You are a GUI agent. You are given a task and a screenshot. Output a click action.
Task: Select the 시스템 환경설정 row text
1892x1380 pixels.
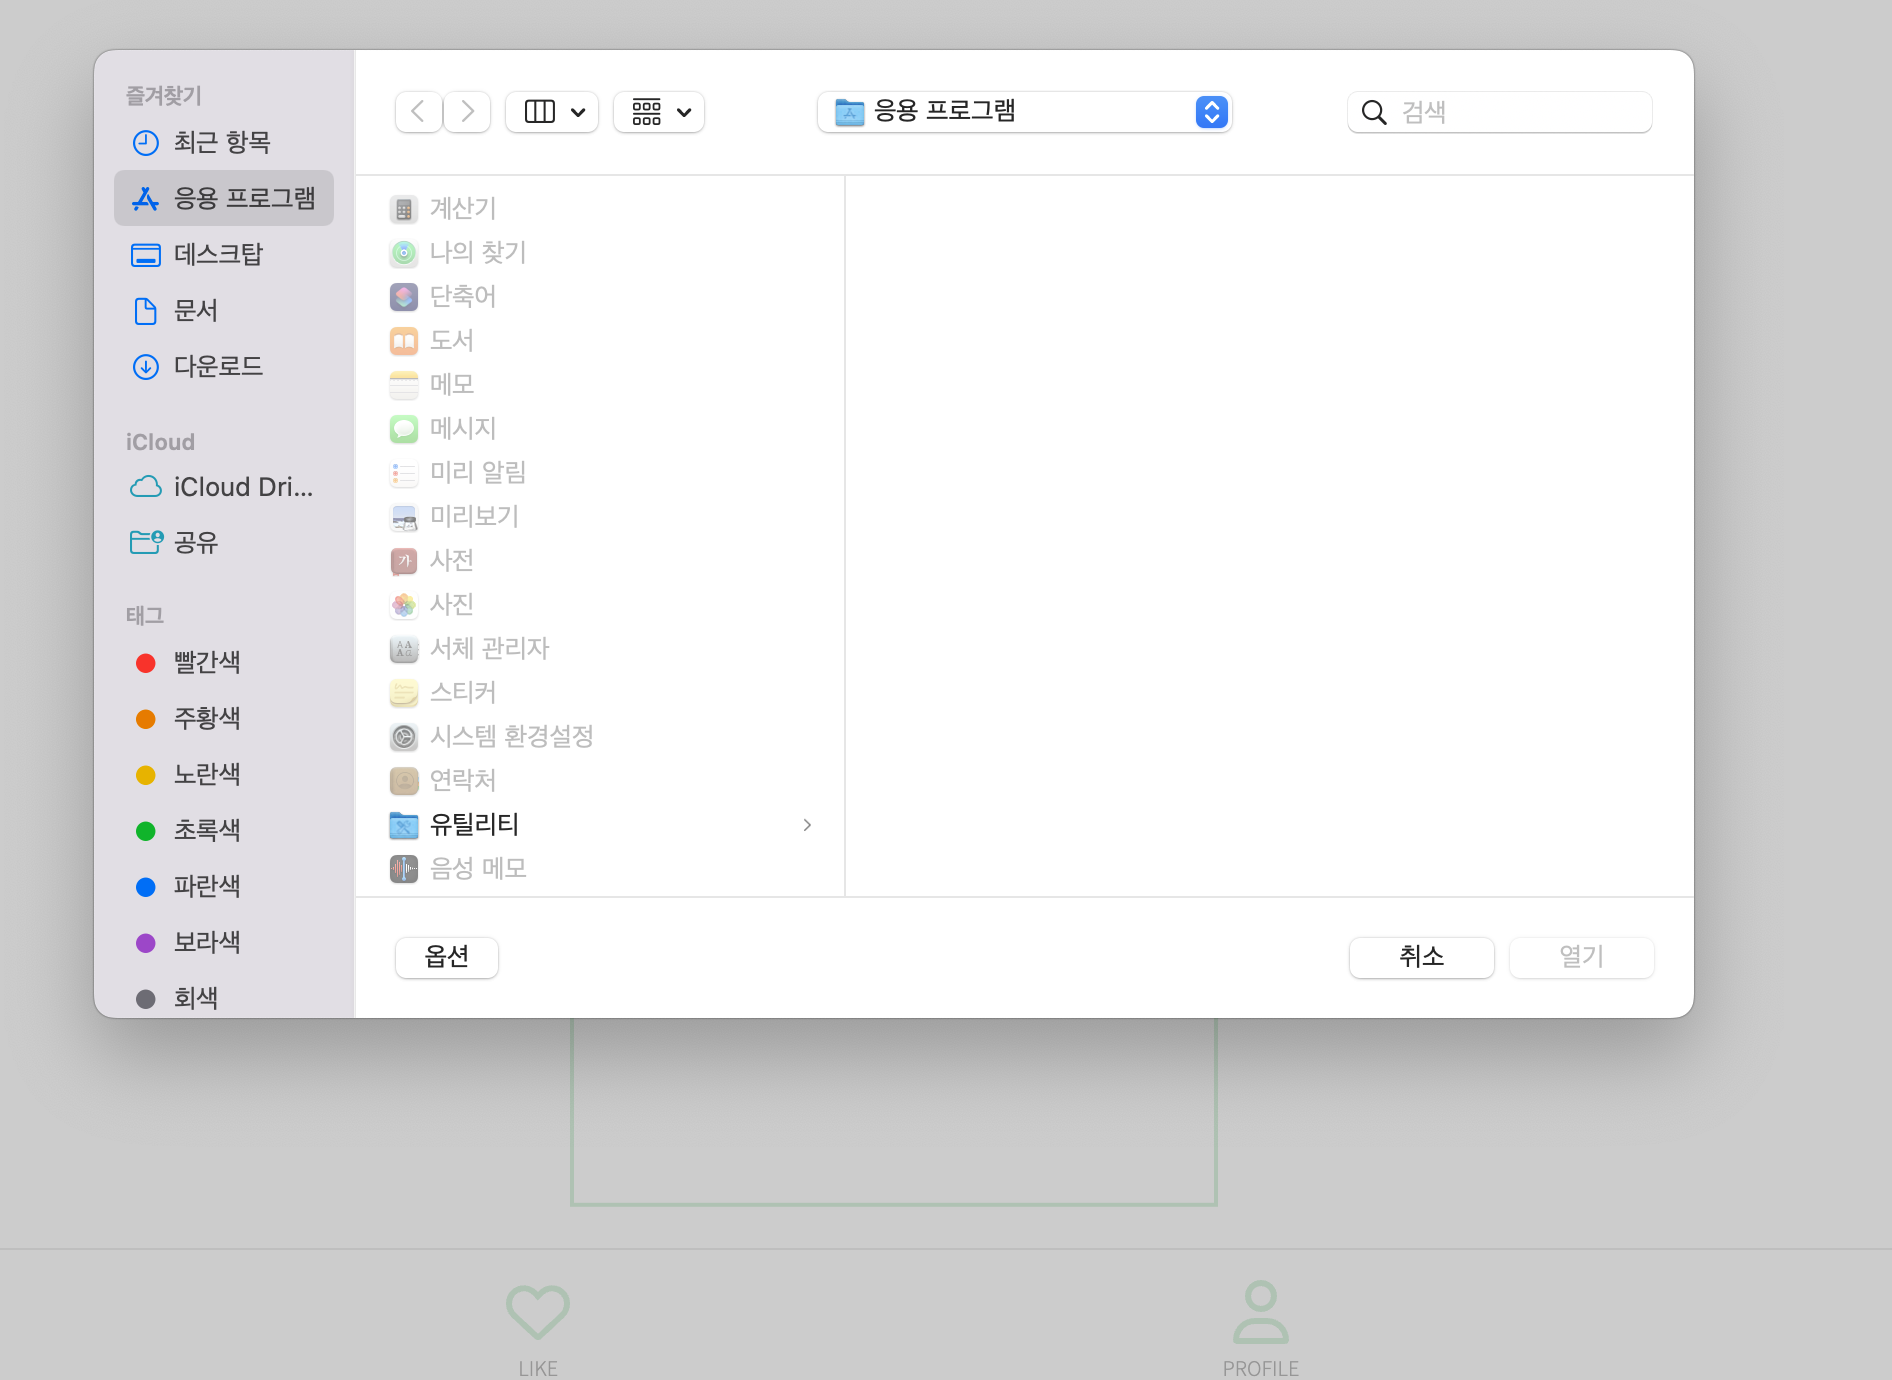(512, 736)
